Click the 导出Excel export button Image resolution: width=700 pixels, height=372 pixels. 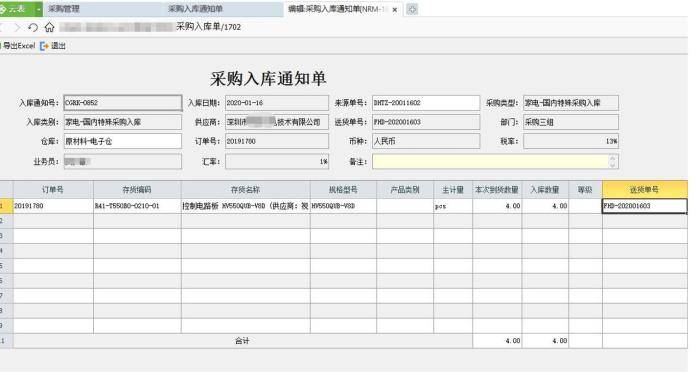point(18,46)
